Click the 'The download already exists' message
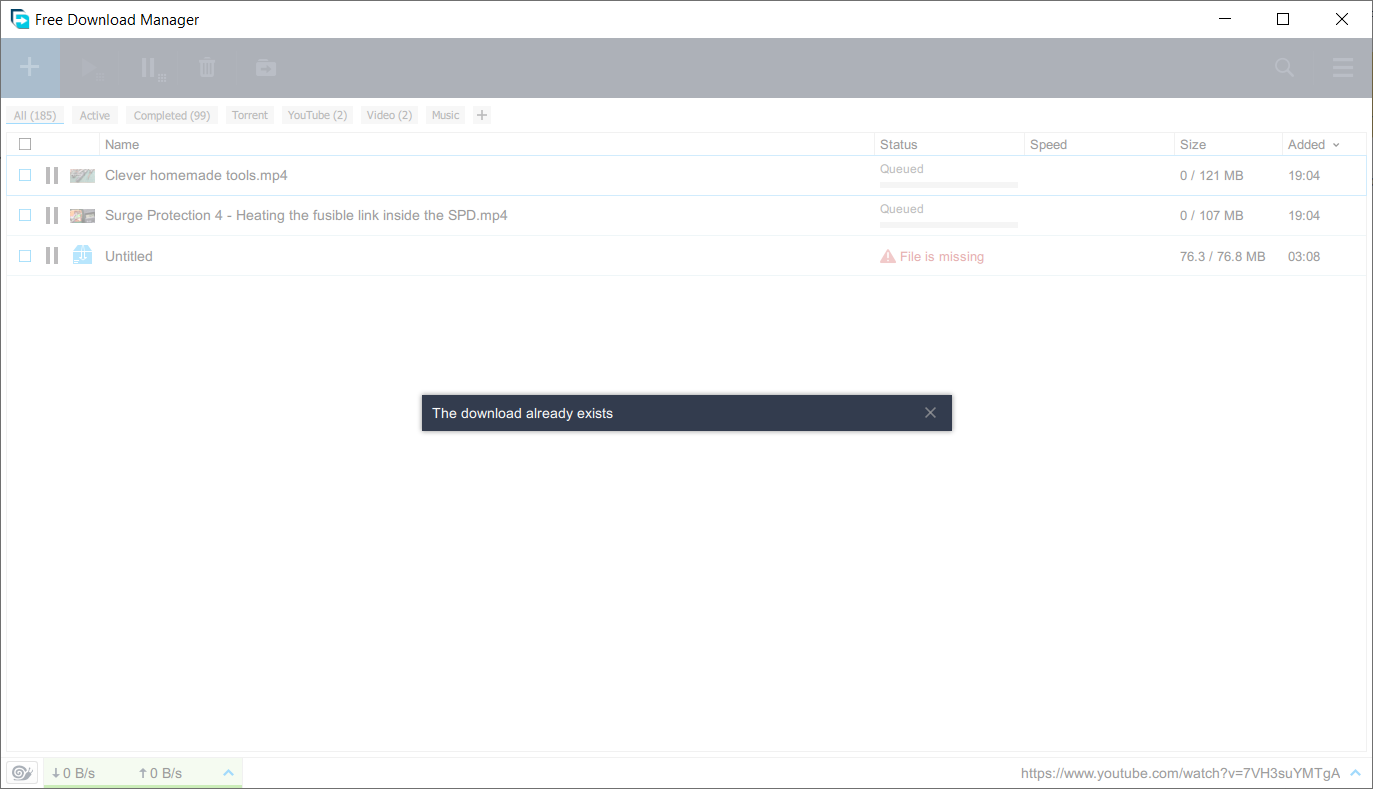Viewport: 1373px width, 789px height. pos(522,413)
